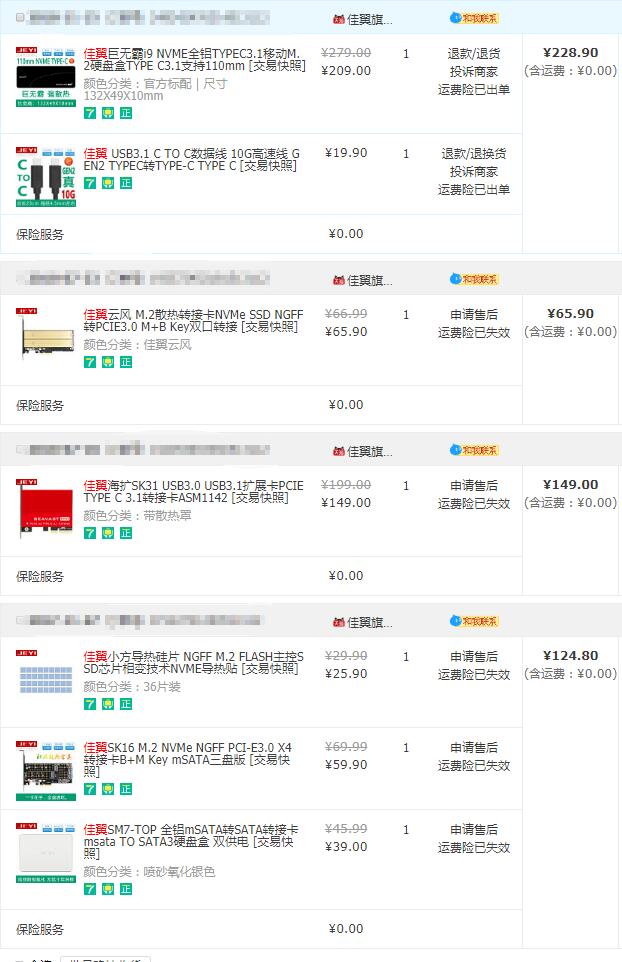Click 申请售后 for the SK16 M.2 NVMe item
Viewport: 622px width, 962px height.
click(474, 748)
